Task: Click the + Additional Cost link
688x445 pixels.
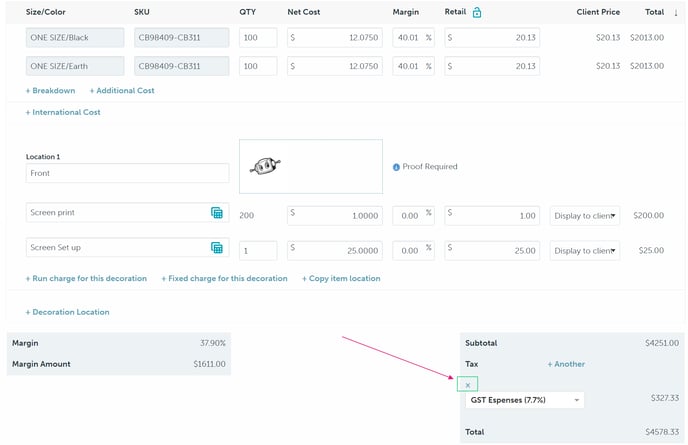Action: 122,90
